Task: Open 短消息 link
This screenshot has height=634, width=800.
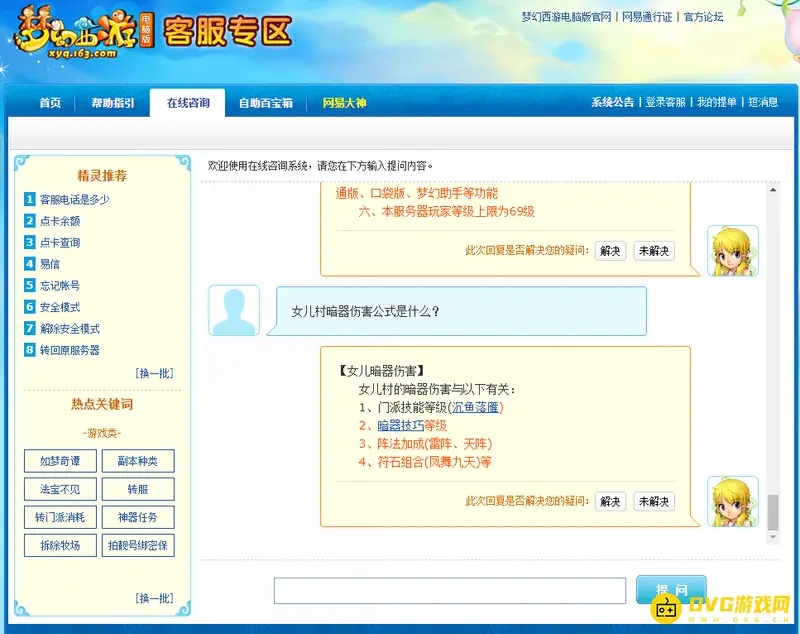Action: pyautogui.click(x=763, y=102)
